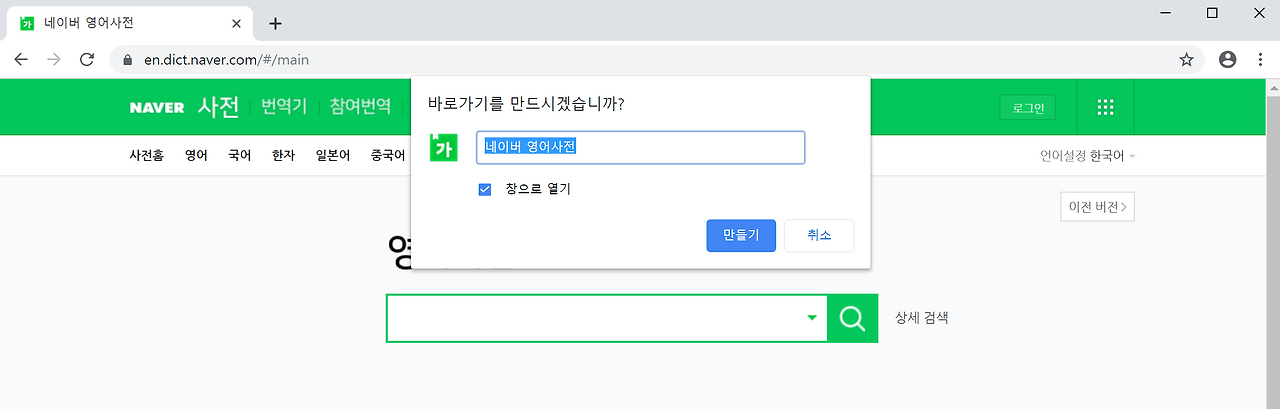The width and height of the screenshot is (1280, 409).
Task: Click the green magnifier search button
Action: click(x=852, y=318)
